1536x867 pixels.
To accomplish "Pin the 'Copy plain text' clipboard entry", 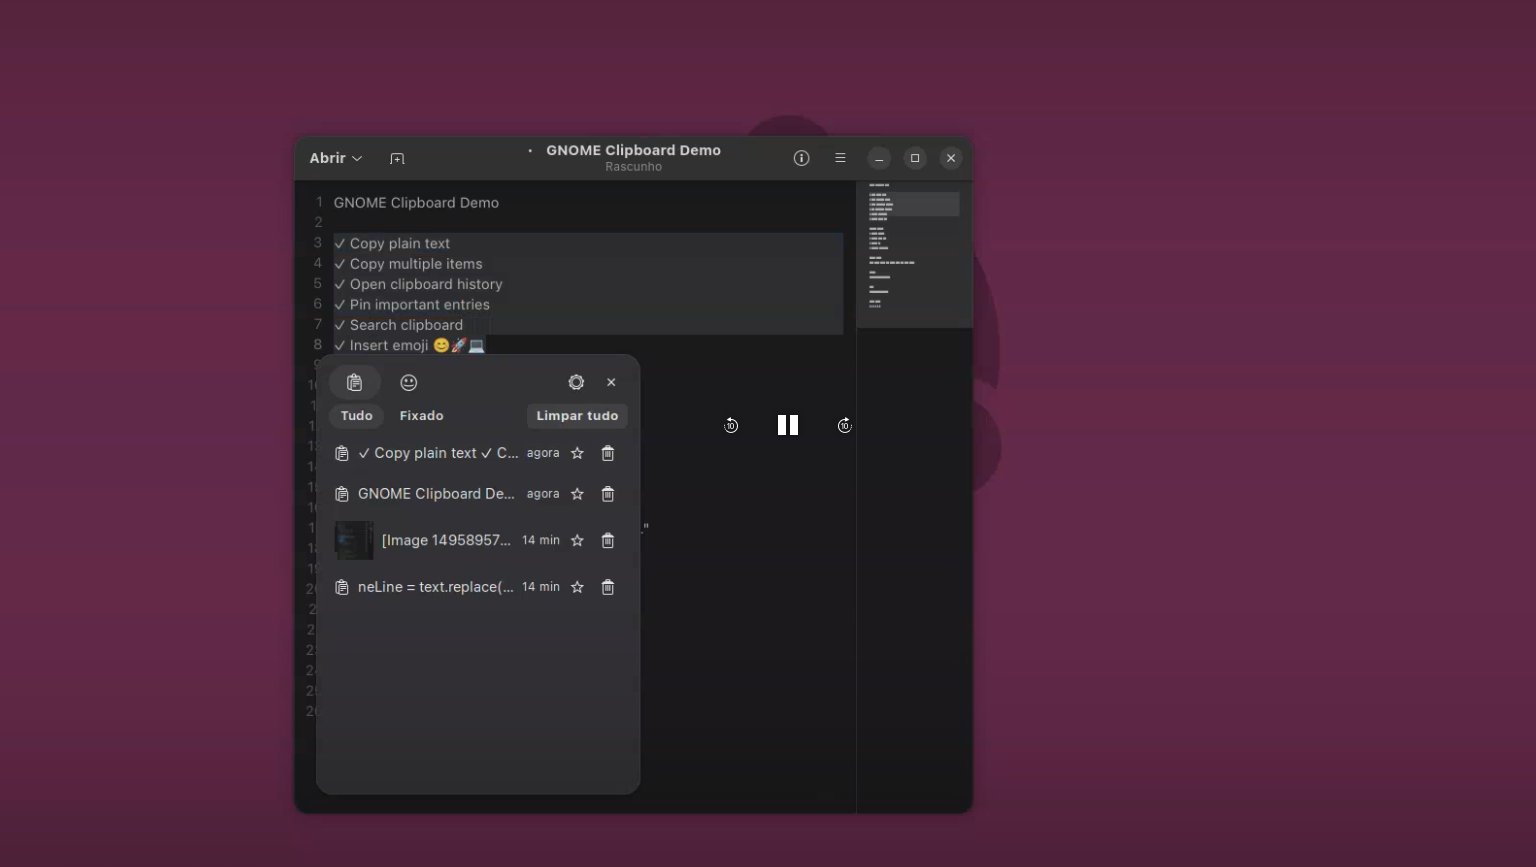I will 577,454.
